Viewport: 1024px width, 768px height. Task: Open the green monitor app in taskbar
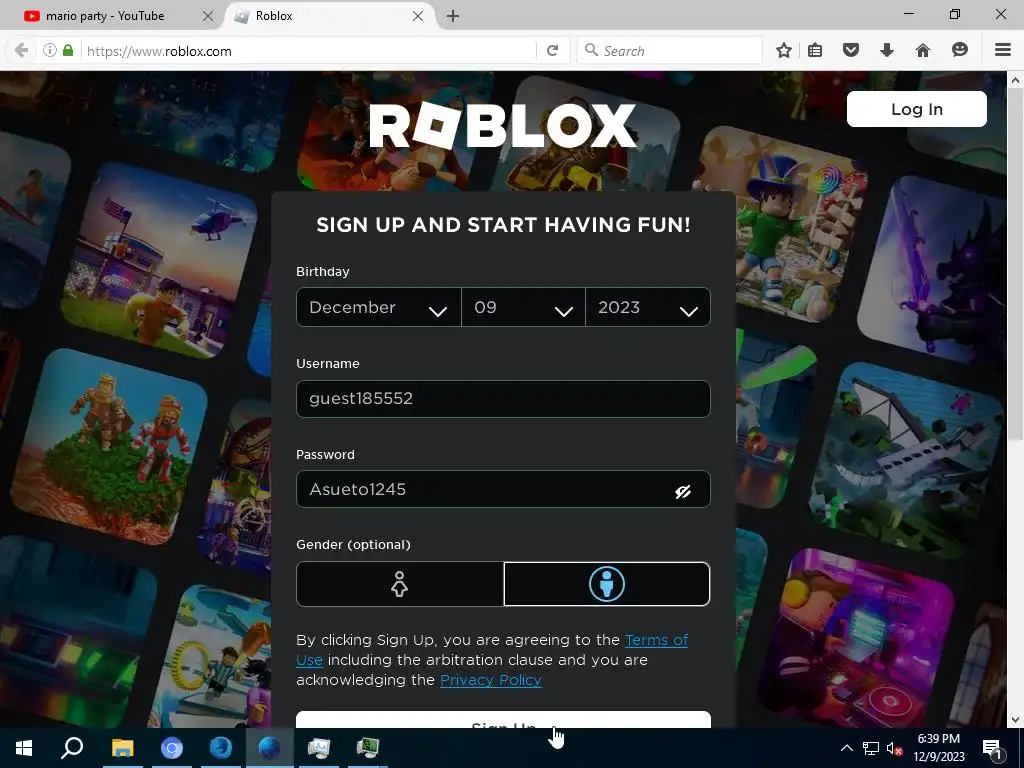[368, 748]
